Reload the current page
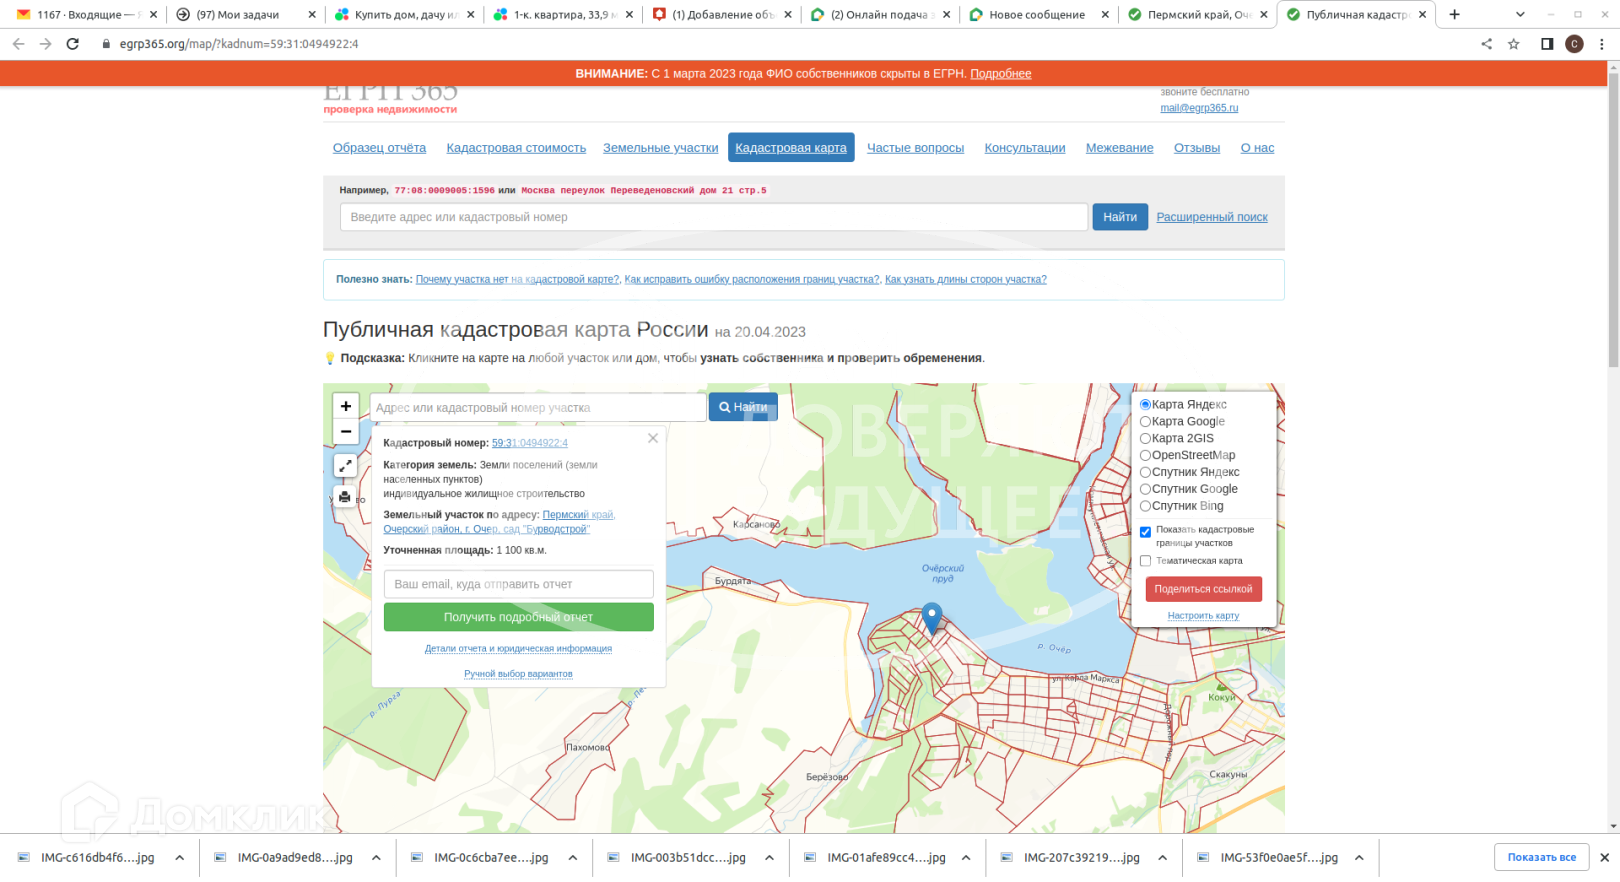Image resolution: width=1620 pixels, height=882 pixels. (x=72, y=44)
